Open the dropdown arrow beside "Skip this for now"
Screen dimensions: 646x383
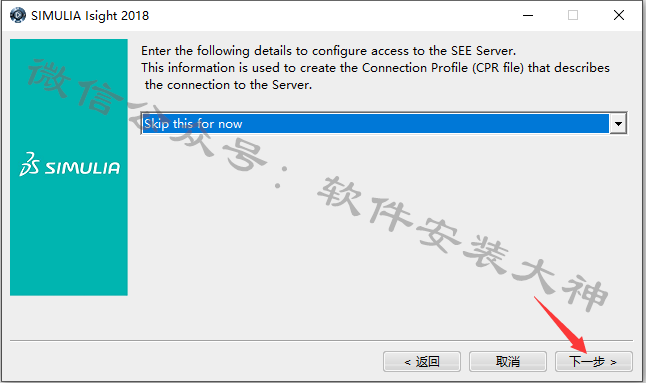tap(618, 124)
